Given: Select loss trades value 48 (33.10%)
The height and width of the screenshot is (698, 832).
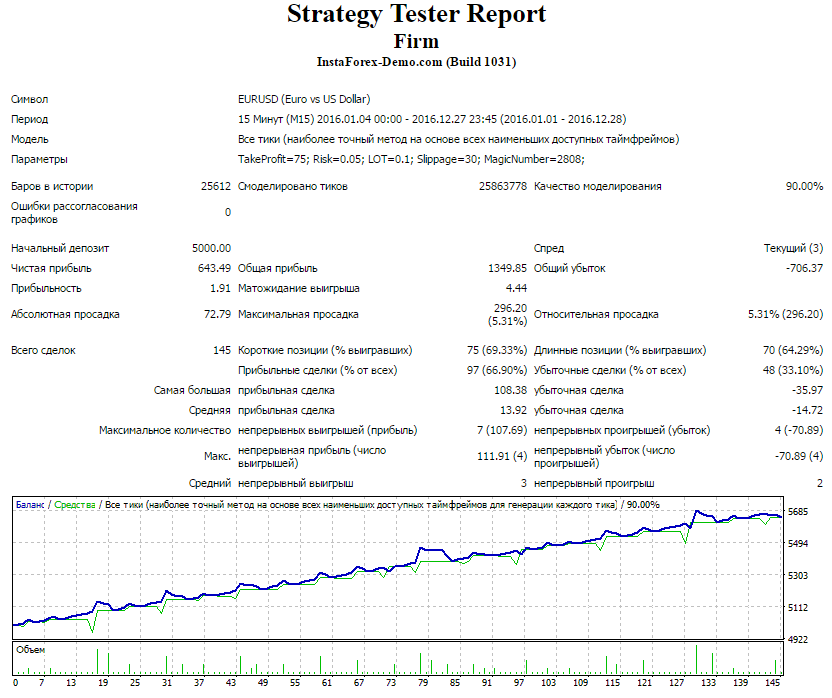Looking at the screenshot, I should 793,370.
